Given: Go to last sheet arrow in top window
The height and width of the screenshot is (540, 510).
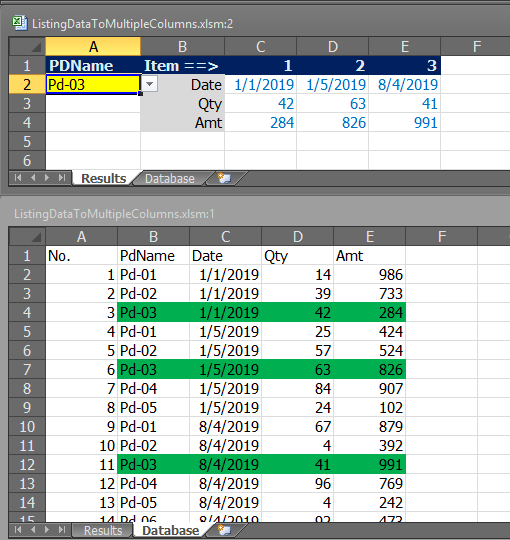Looking at the screenshot, I should click(62, 178).
